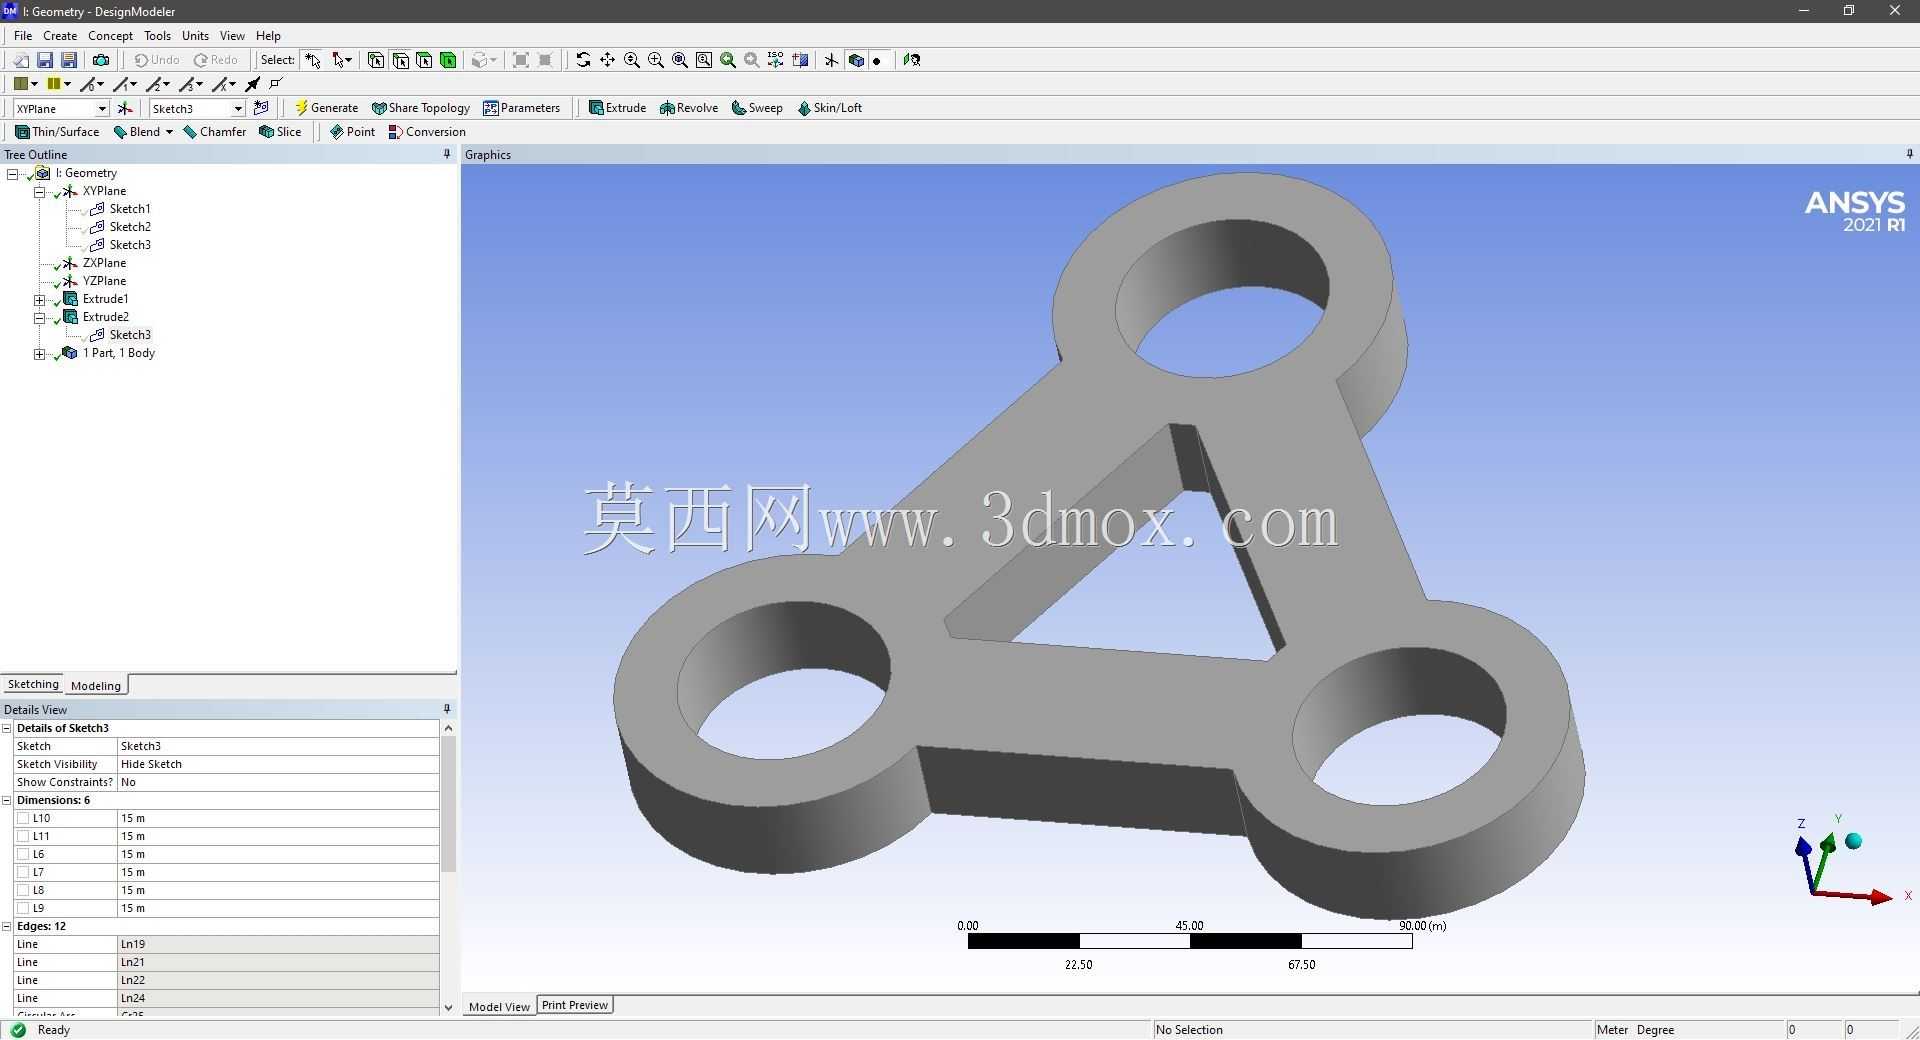Click the Look At Face icon
This screenshot has width=1920, height=1040.
(x=911, y=60)
